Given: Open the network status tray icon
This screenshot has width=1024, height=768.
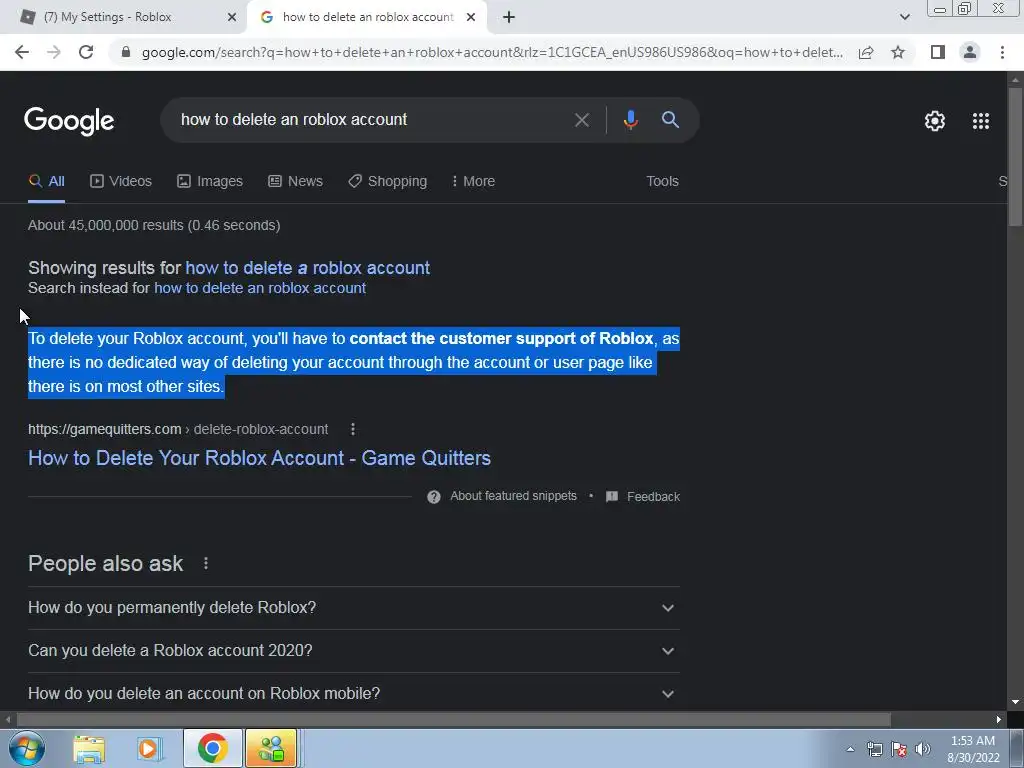Looking at the screenshot, I should [874, 749].
